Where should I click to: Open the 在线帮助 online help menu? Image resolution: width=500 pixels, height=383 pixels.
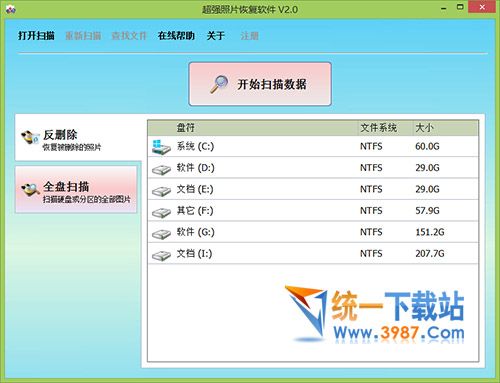point(176,35)
